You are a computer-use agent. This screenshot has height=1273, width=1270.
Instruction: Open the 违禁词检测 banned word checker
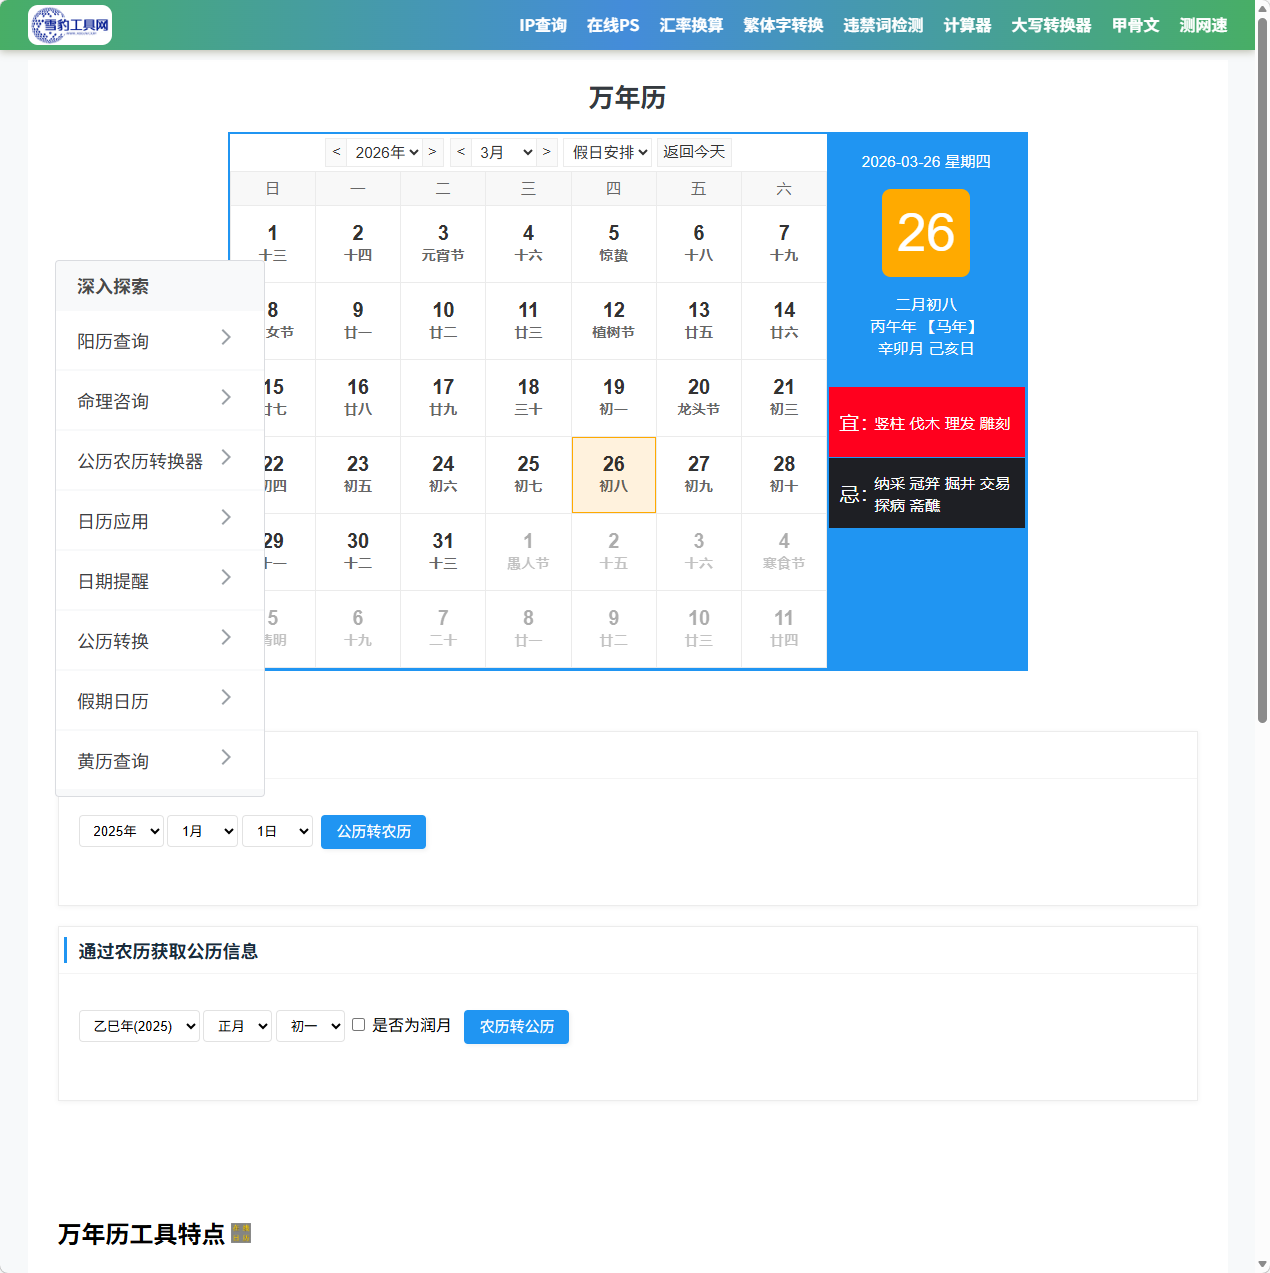pyautogui.click(x=882, y=25)
